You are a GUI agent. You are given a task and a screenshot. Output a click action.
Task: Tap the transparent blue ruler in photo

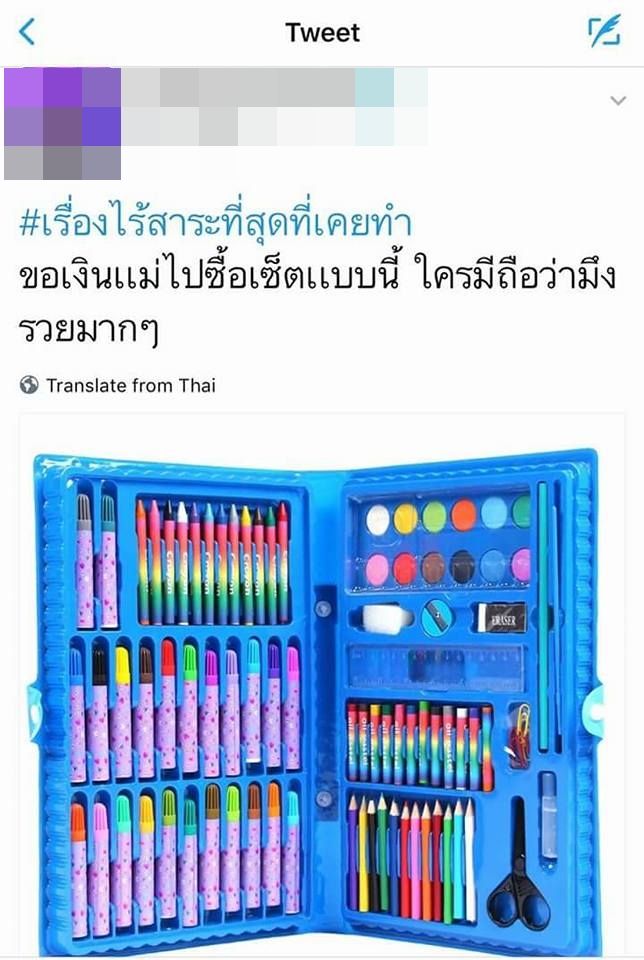point(436,668)
